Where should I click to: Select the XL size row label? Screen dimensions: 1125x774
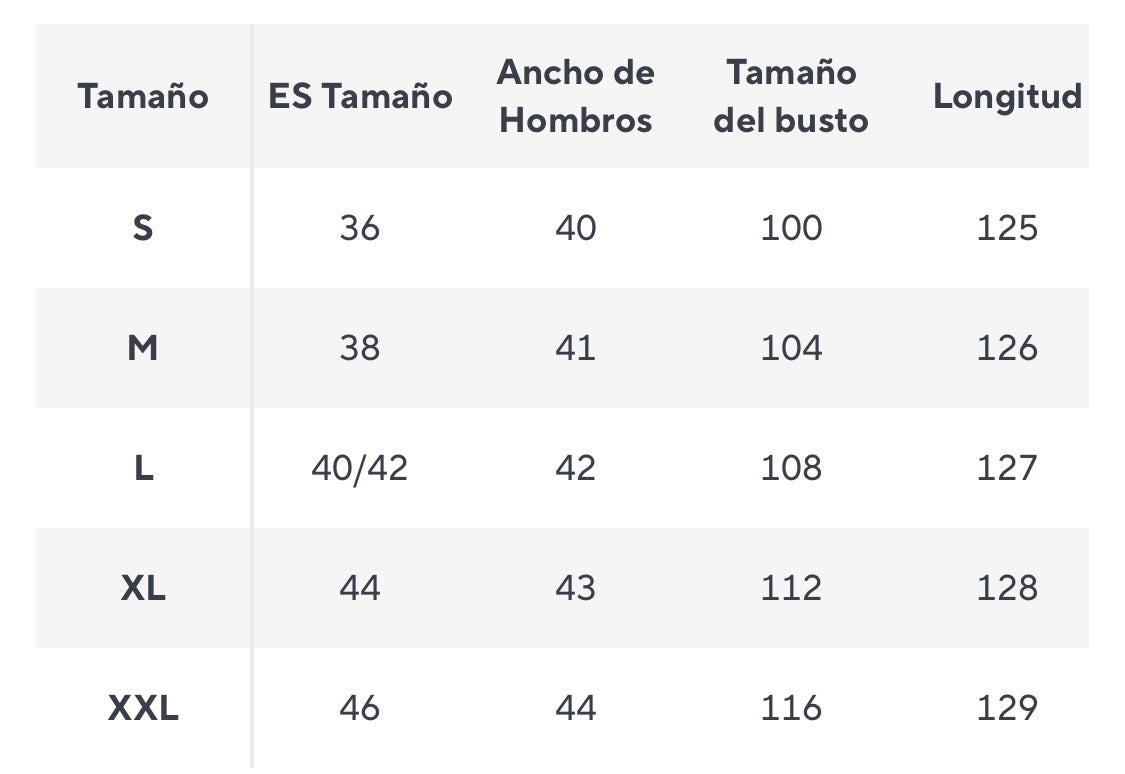[x=143, y=588]
